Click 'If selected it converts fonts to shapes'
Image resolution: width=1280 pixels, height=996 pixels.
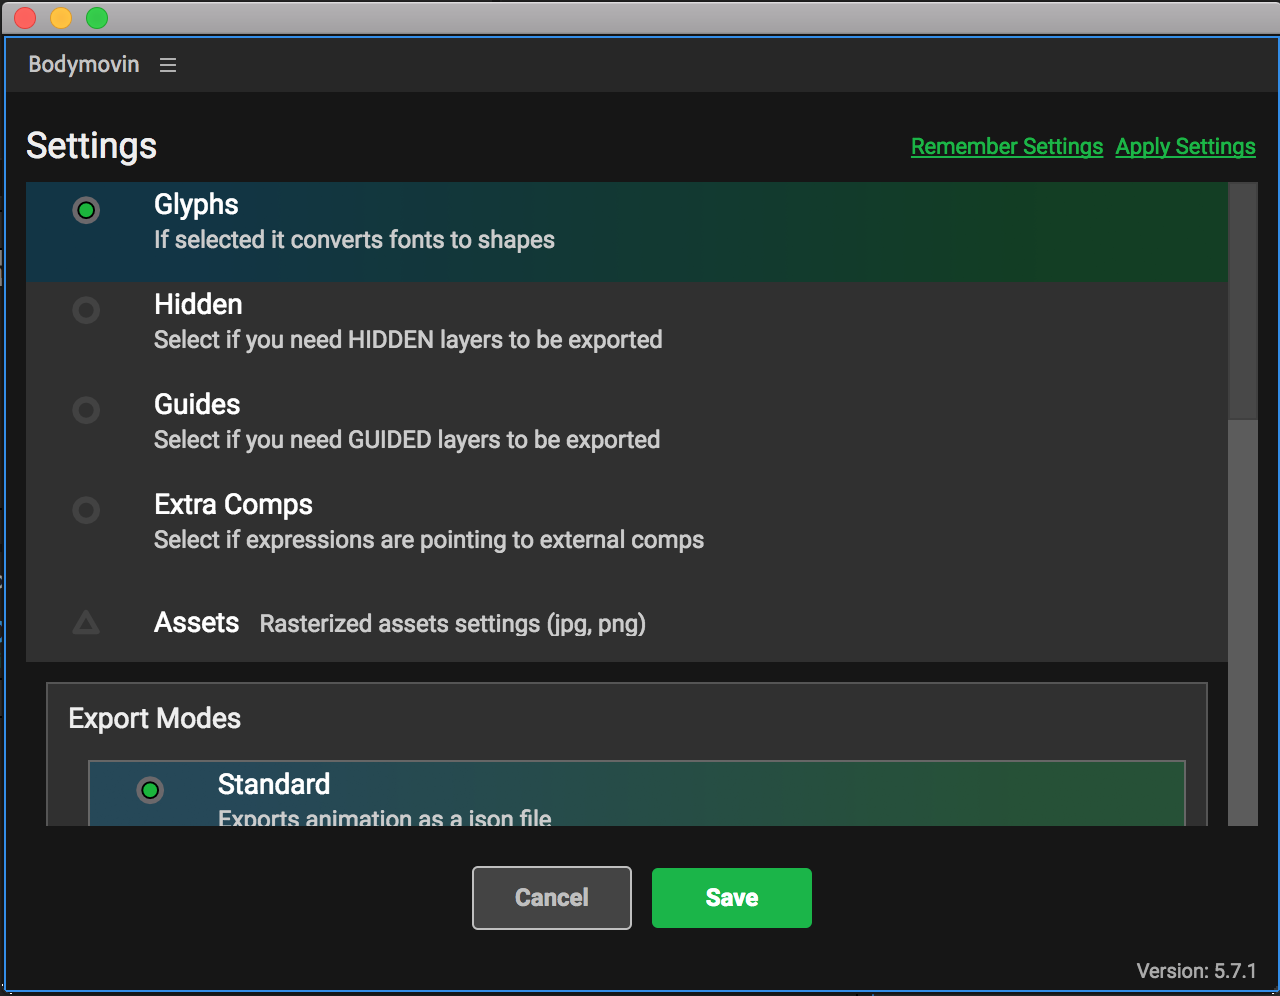click(354, 240)
